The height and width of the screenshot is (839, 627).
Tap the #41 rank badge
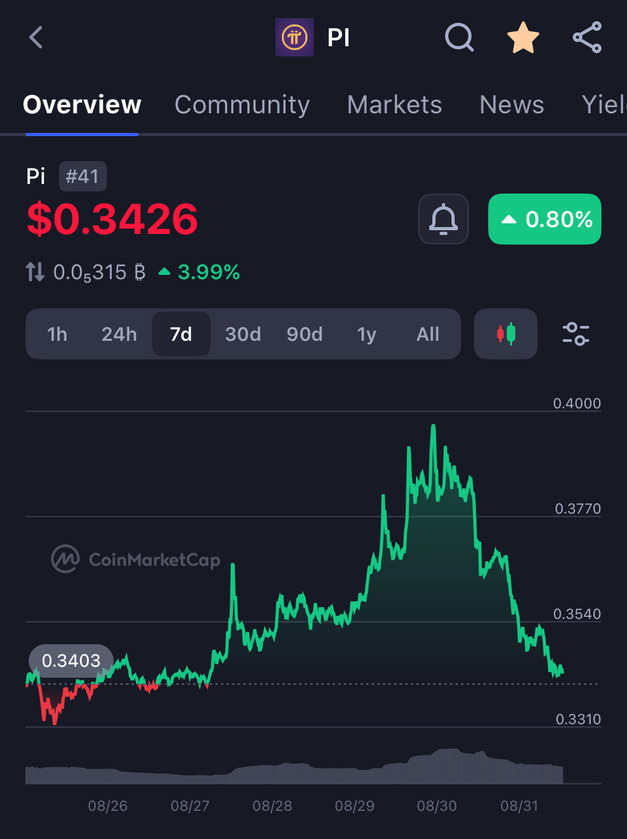(x=82, y=176)
